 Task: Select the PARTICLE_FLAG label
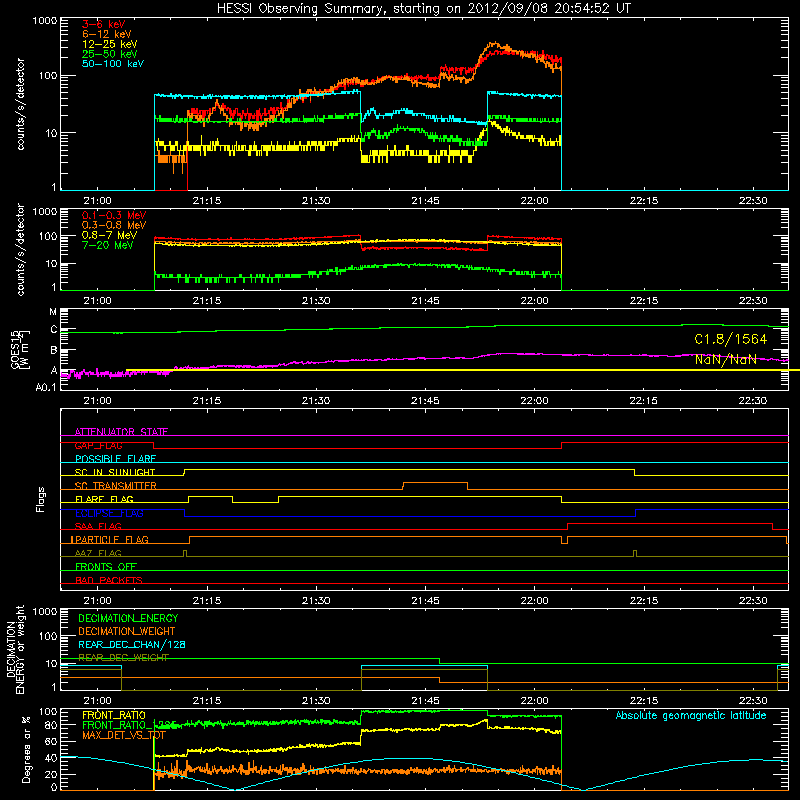[x=110, y=539]
